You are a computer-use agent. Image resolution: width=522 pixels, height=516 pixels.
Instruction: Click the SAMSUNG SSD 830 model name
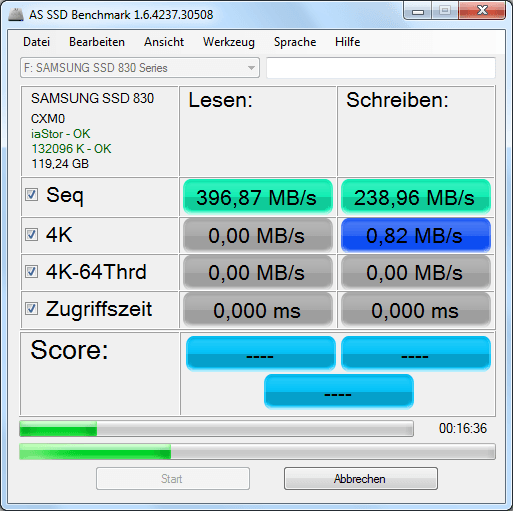click(x=92, y=98)
